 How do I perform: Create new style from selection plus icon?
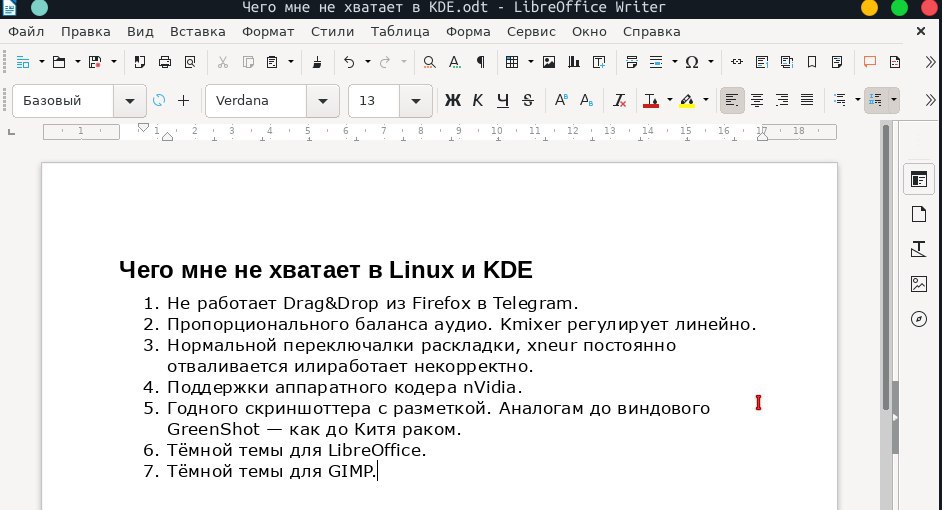184,100
